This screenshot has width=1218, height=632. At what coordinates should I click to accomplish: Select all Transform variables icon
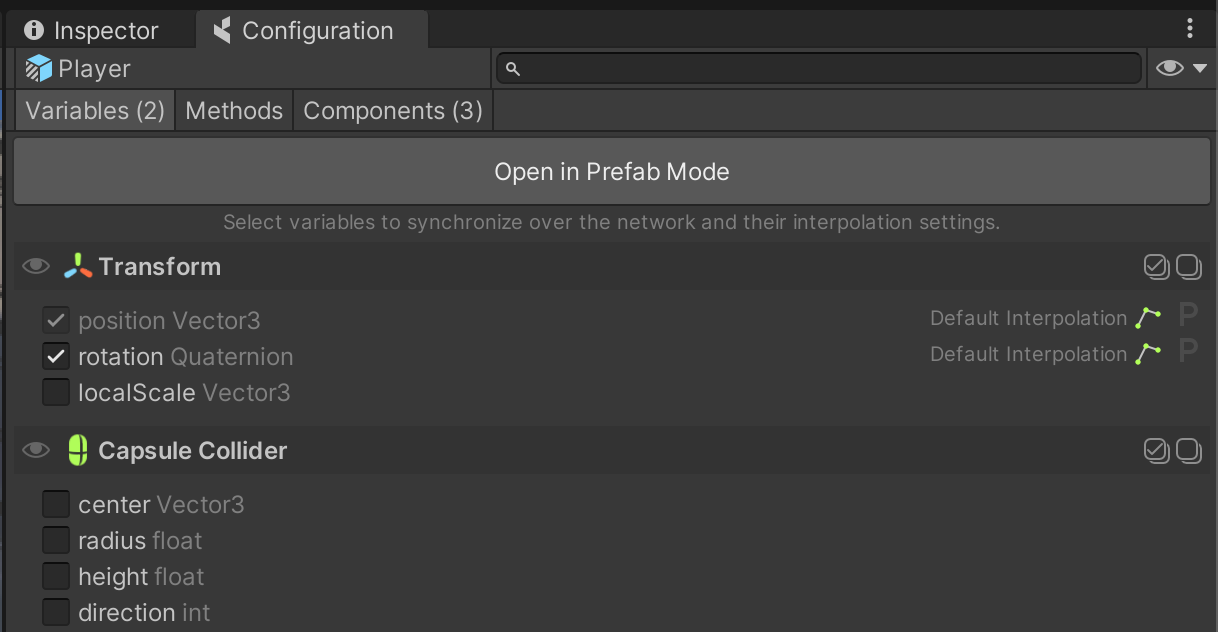[1156, 266]
